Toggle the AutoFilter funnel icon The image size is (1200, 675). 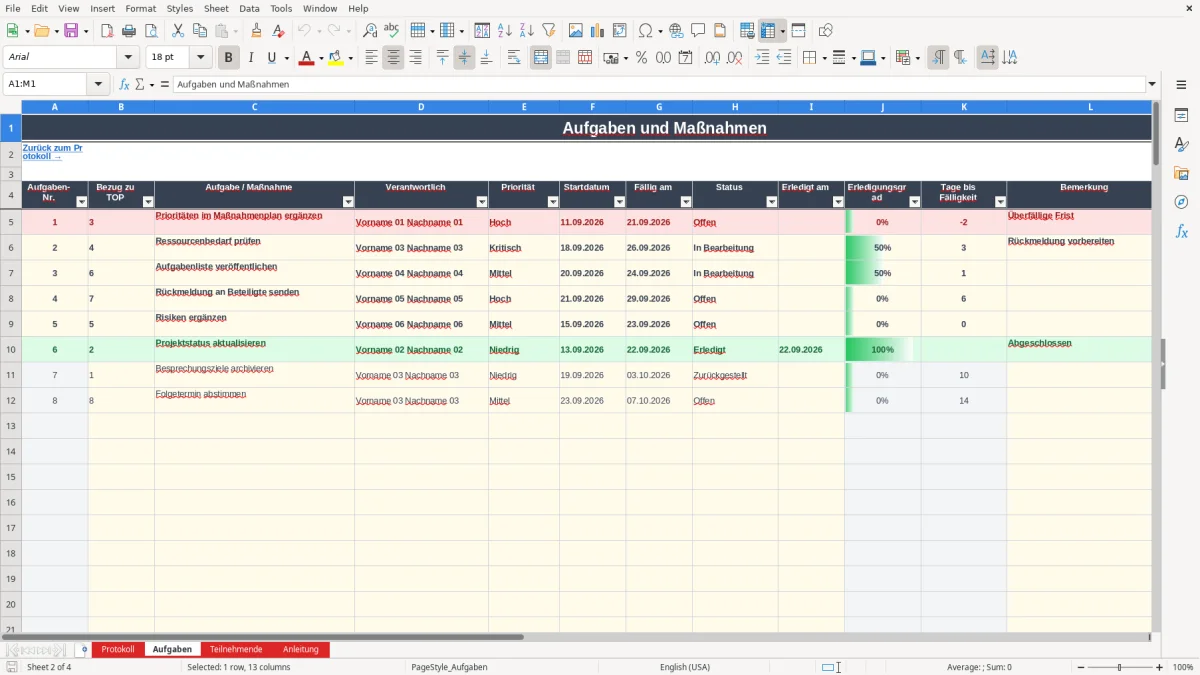click(x=549, y=31)
